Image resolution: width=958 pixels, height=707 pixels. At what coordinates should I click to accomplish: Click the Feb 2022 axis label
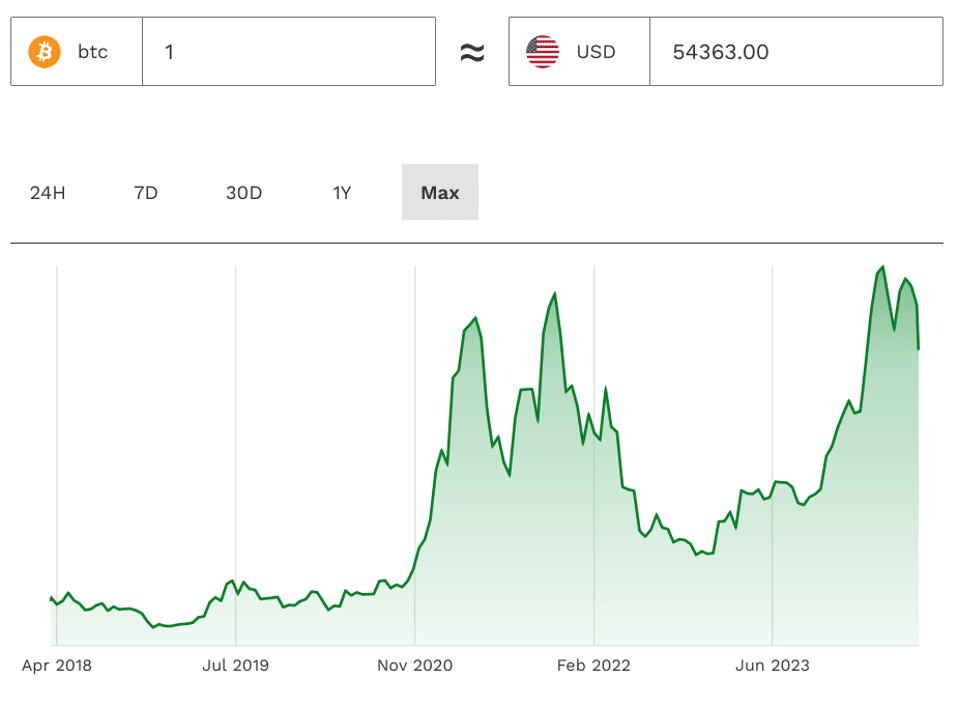(x=594, y=665)
